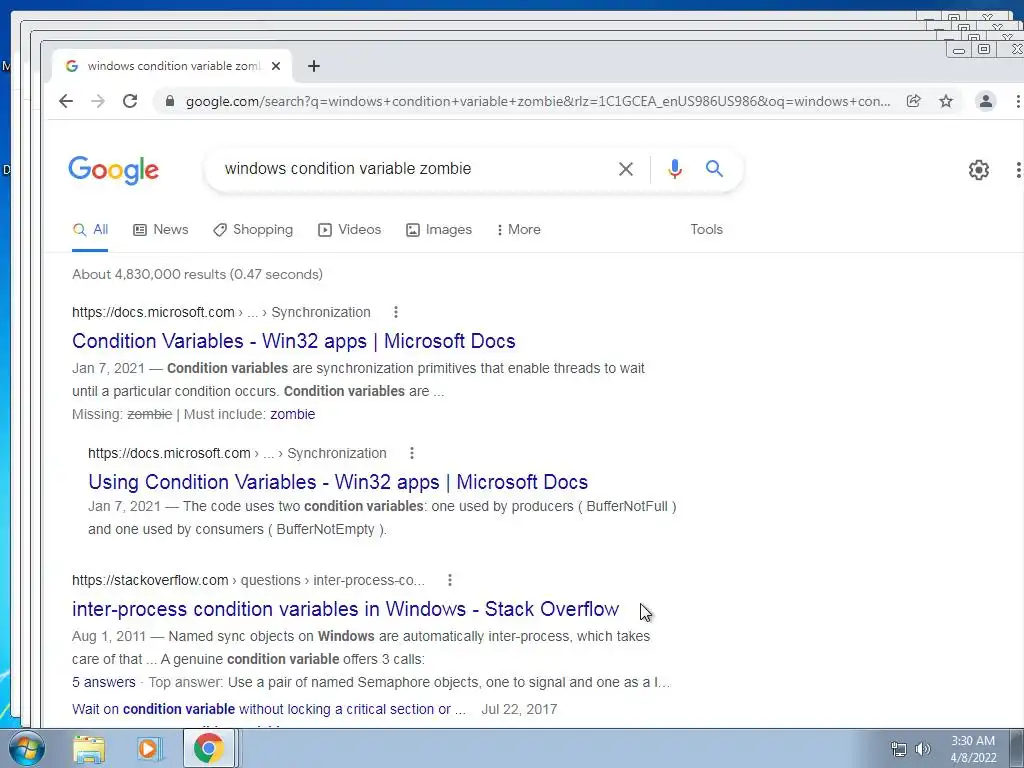Click the browser address bar URL
This screenshot has height=768, width=1024.
[538, 101]
